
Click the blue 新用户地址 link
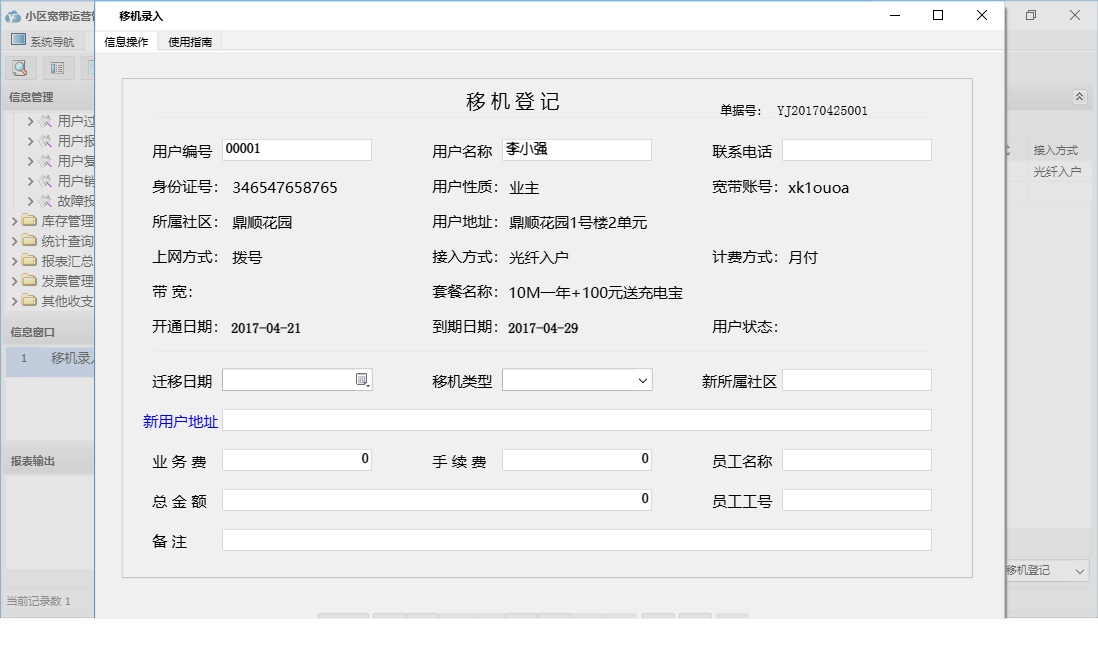[x=180, y=420]
